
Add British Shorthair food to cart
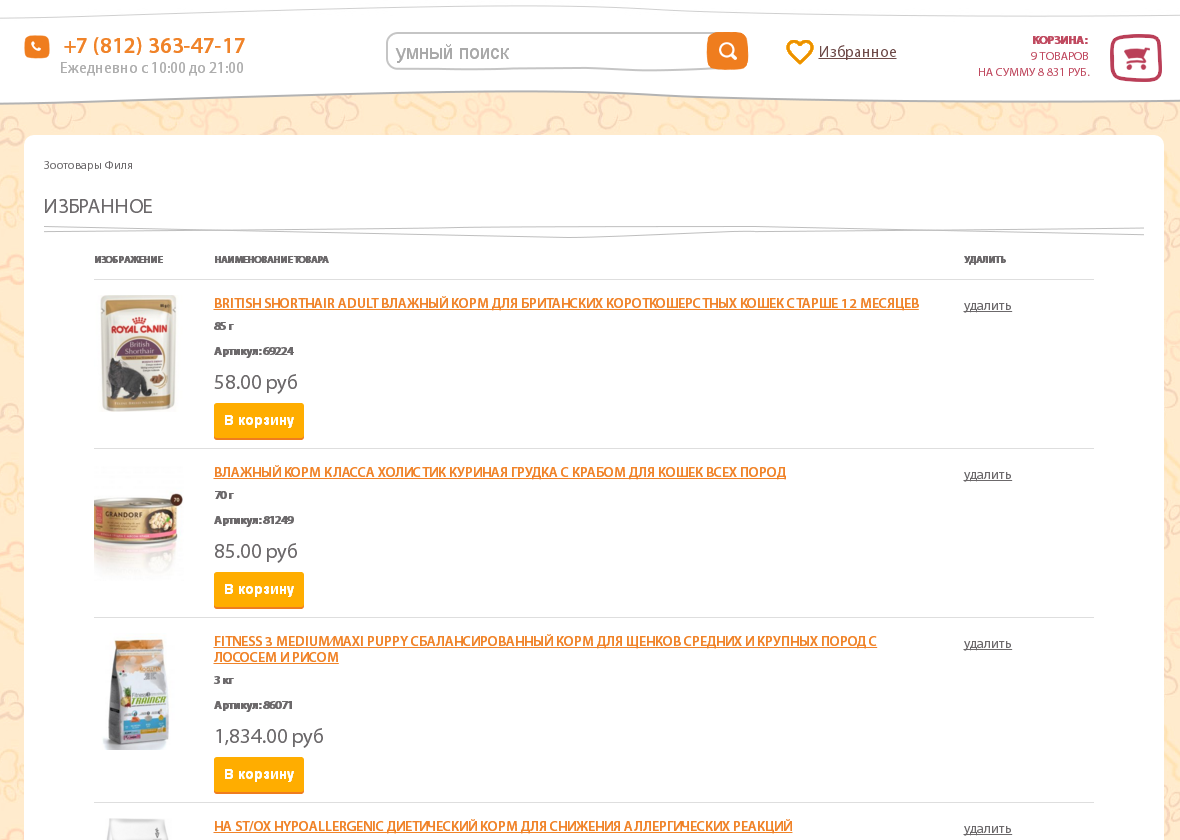[259, 421]
